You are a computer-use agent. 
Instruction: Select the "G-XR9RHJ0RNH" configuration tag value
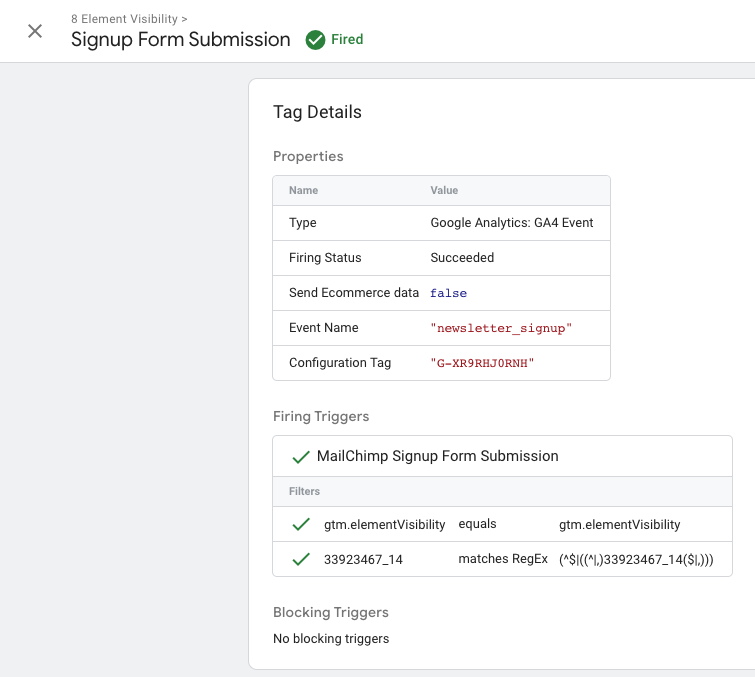(x=483, y=363)
